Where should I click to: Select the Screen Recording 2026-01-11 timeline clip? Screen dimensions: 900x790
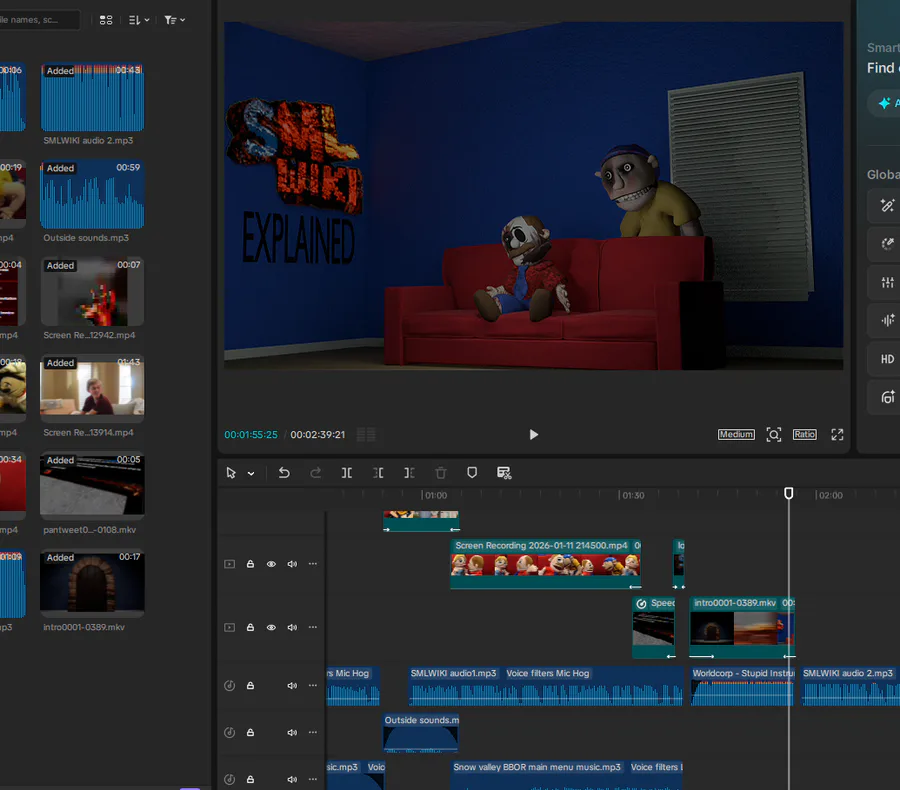point(545,564)
